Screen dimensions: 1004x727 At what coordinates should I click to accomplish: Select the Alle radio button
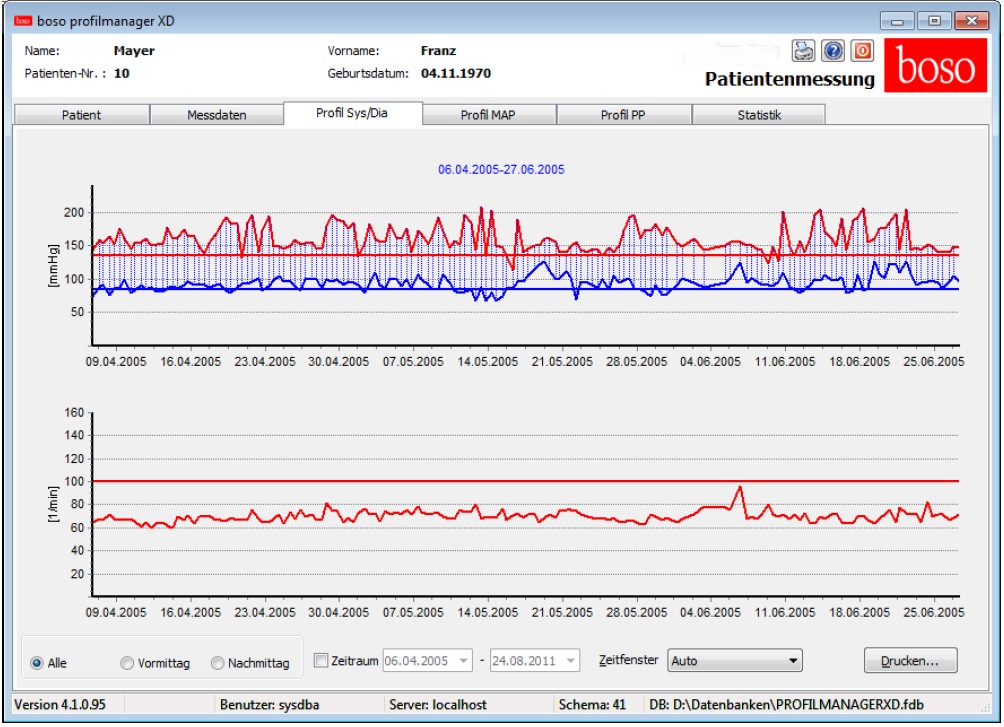[37, 663]
